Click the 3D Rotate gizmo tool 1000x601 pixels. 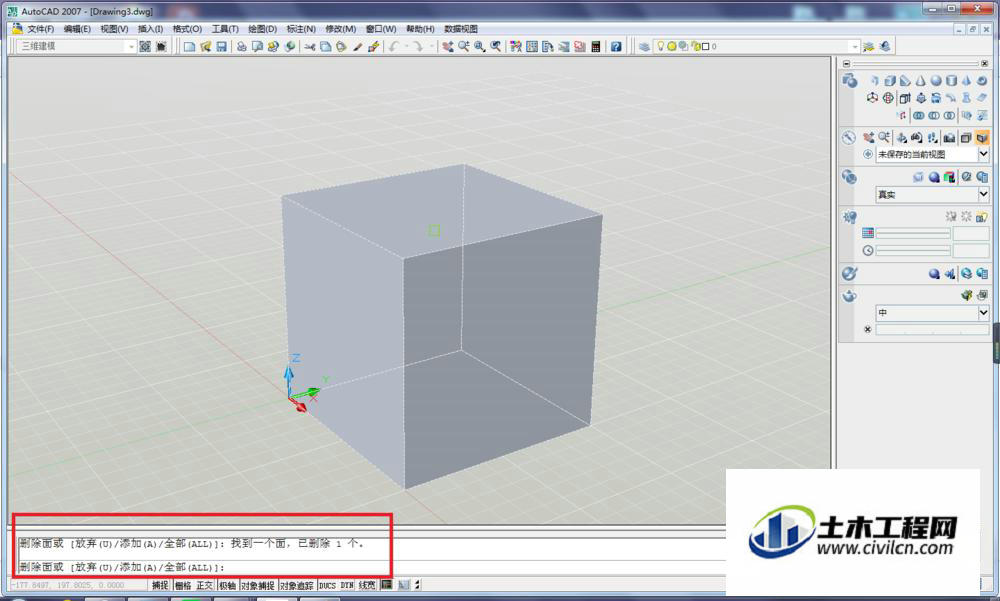pos(888,98)
